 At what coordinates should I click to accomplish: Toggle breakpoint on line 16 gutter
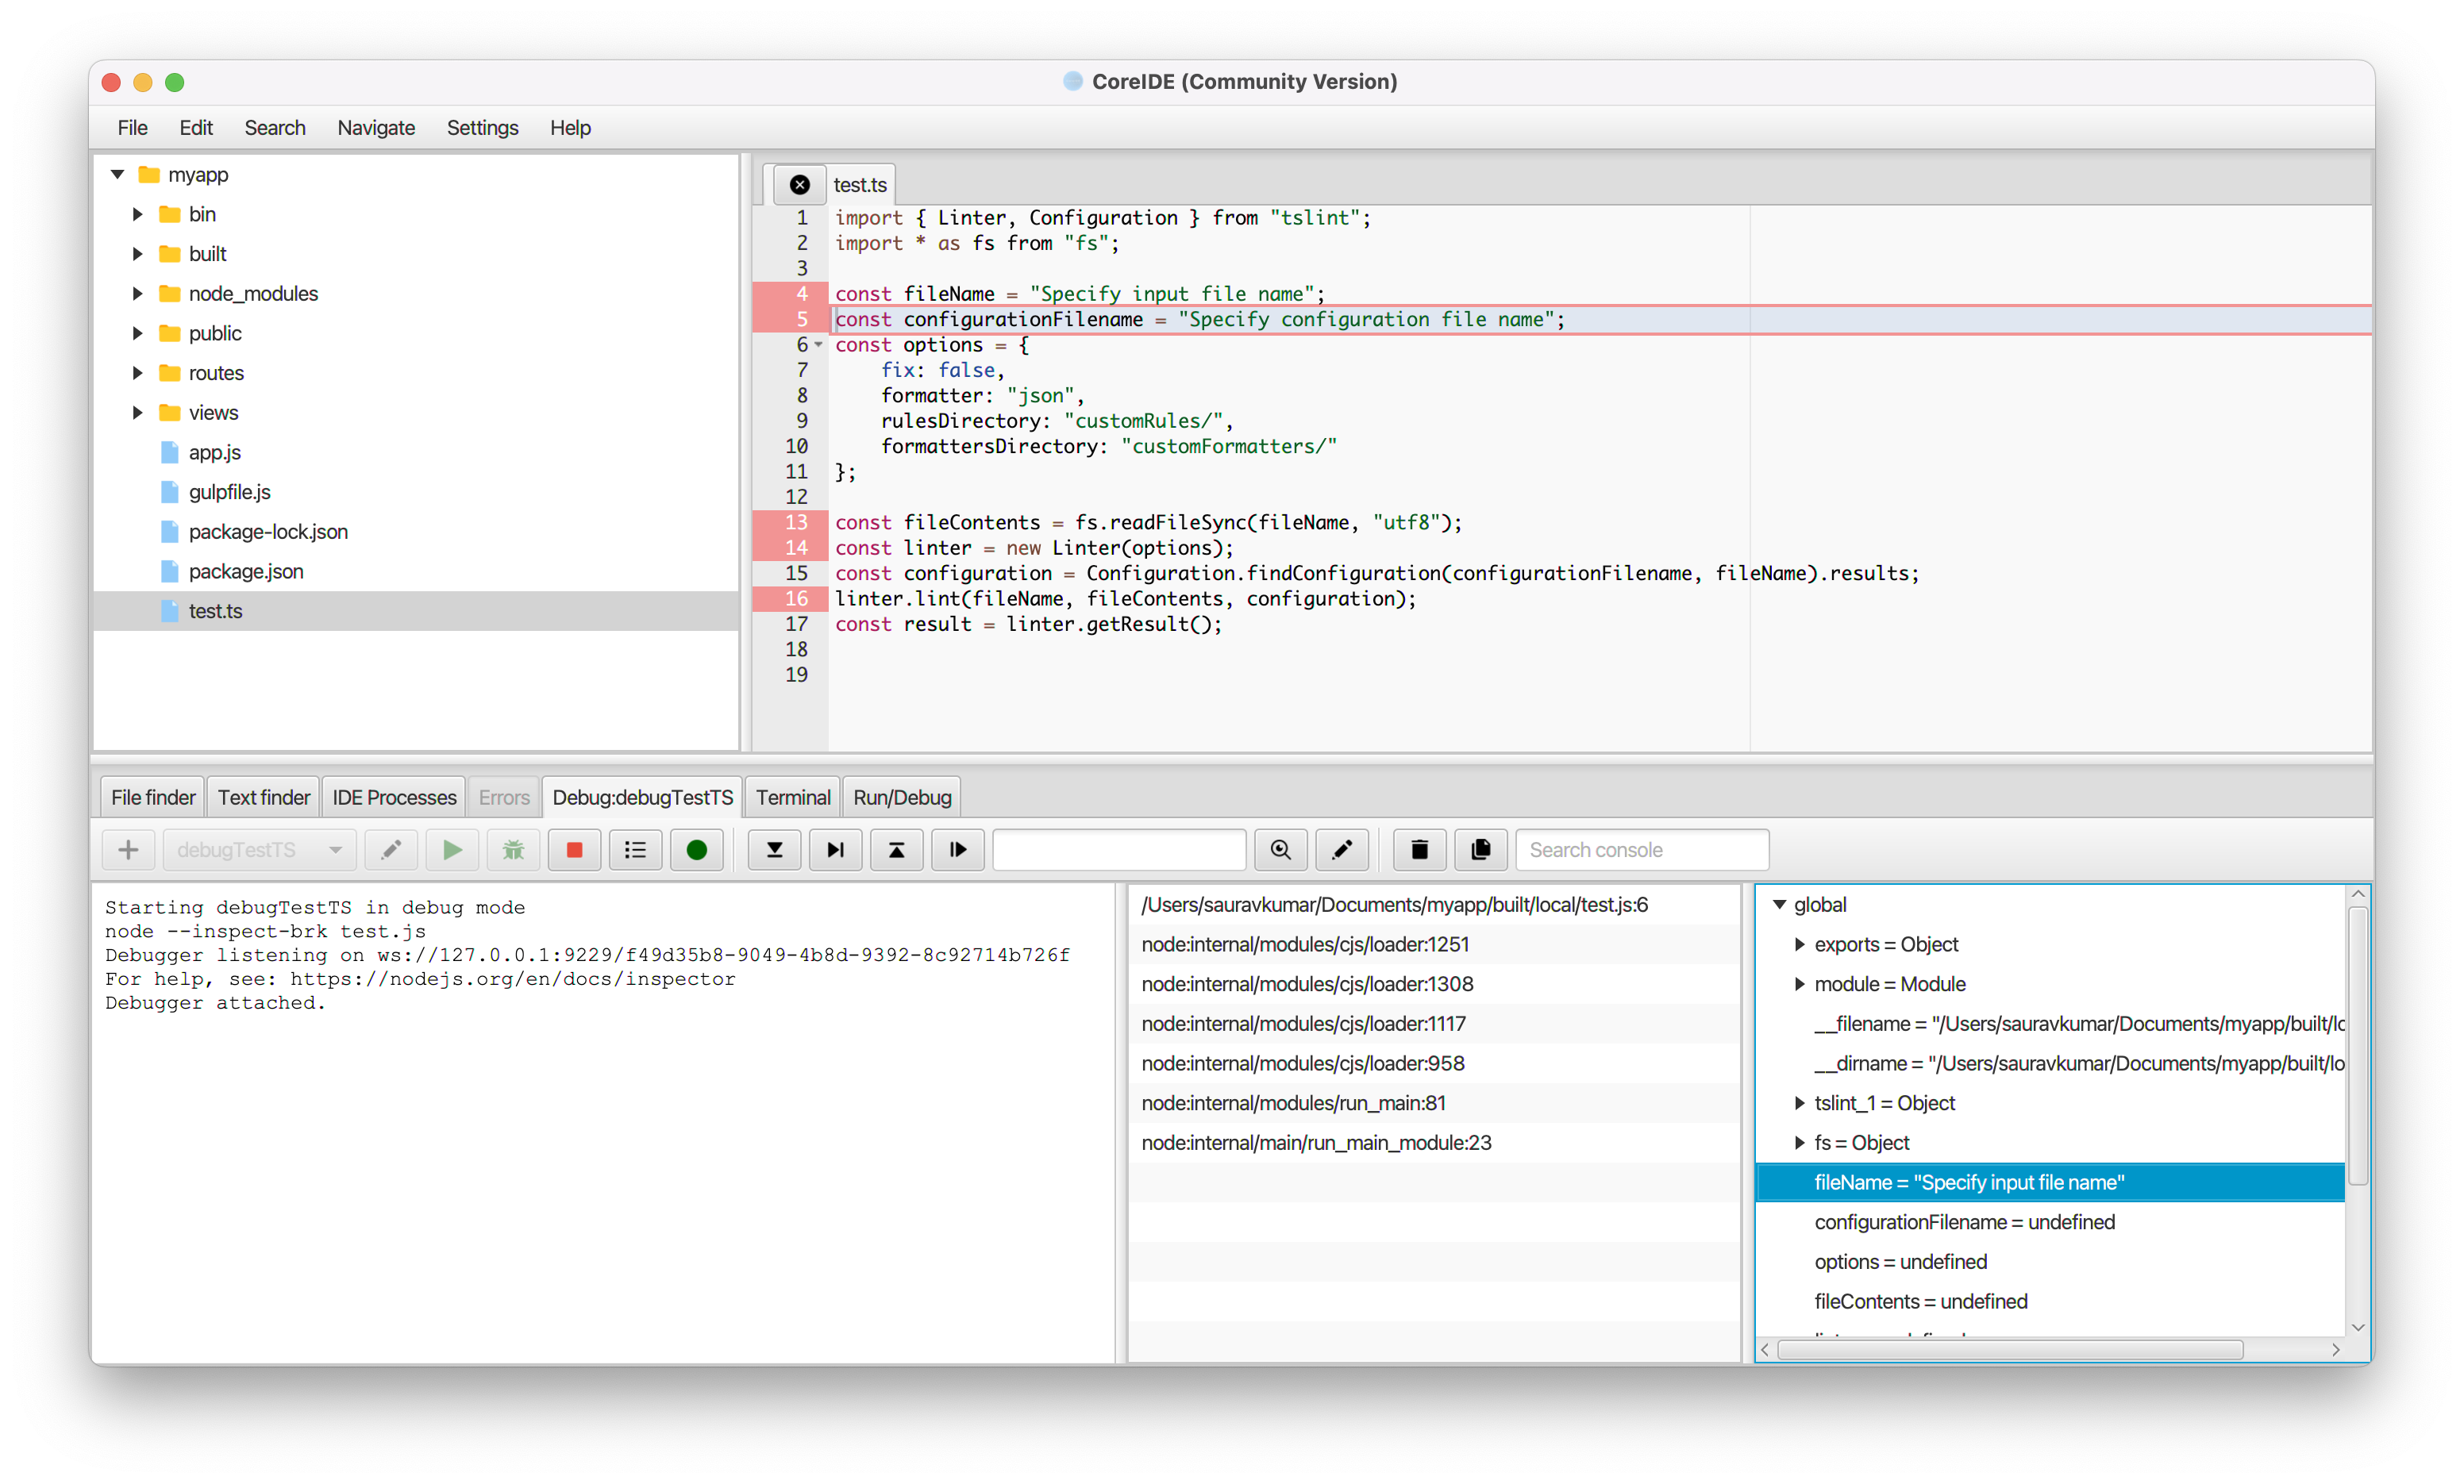click(x=790, y=599)
